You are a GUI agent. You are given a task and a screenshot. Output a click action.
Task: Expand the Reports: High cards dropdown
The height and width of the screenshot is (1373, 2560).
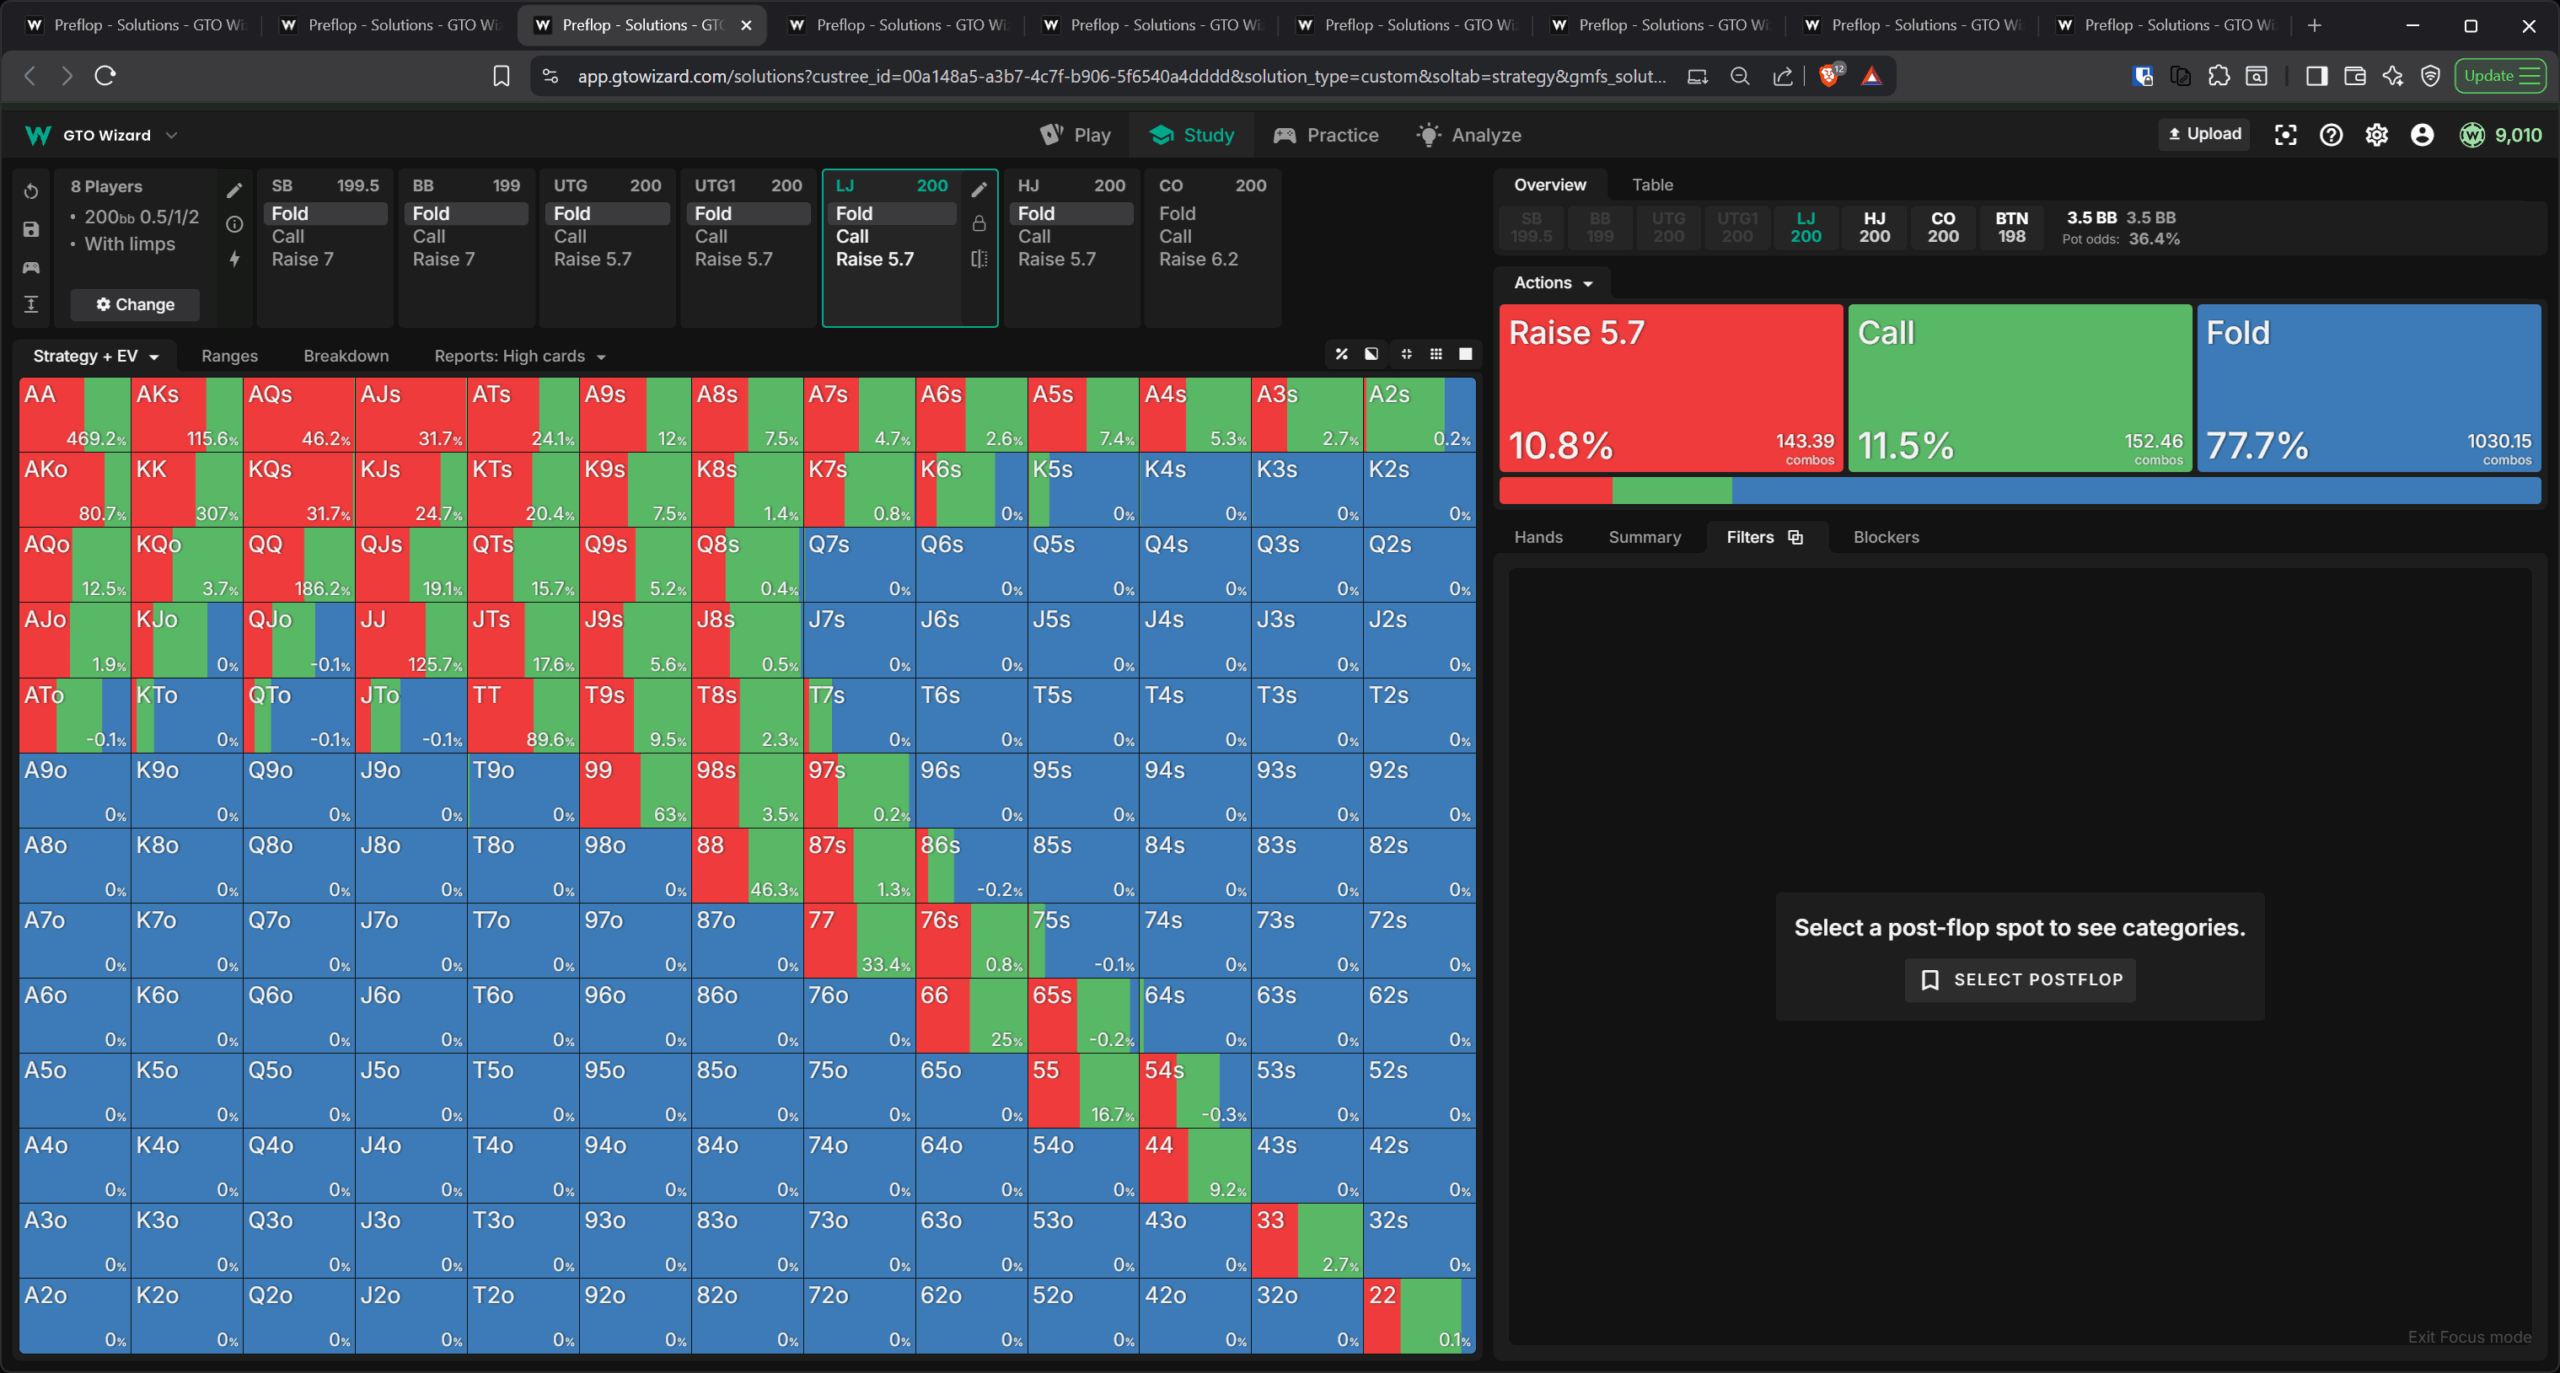520,356
